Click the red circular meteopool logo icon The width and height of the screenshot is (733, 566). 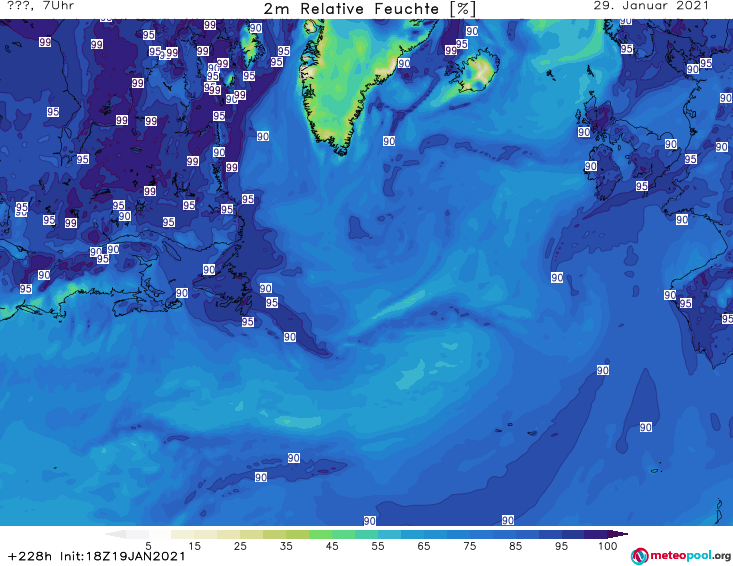pyautogui.click(x=639, y=556)
